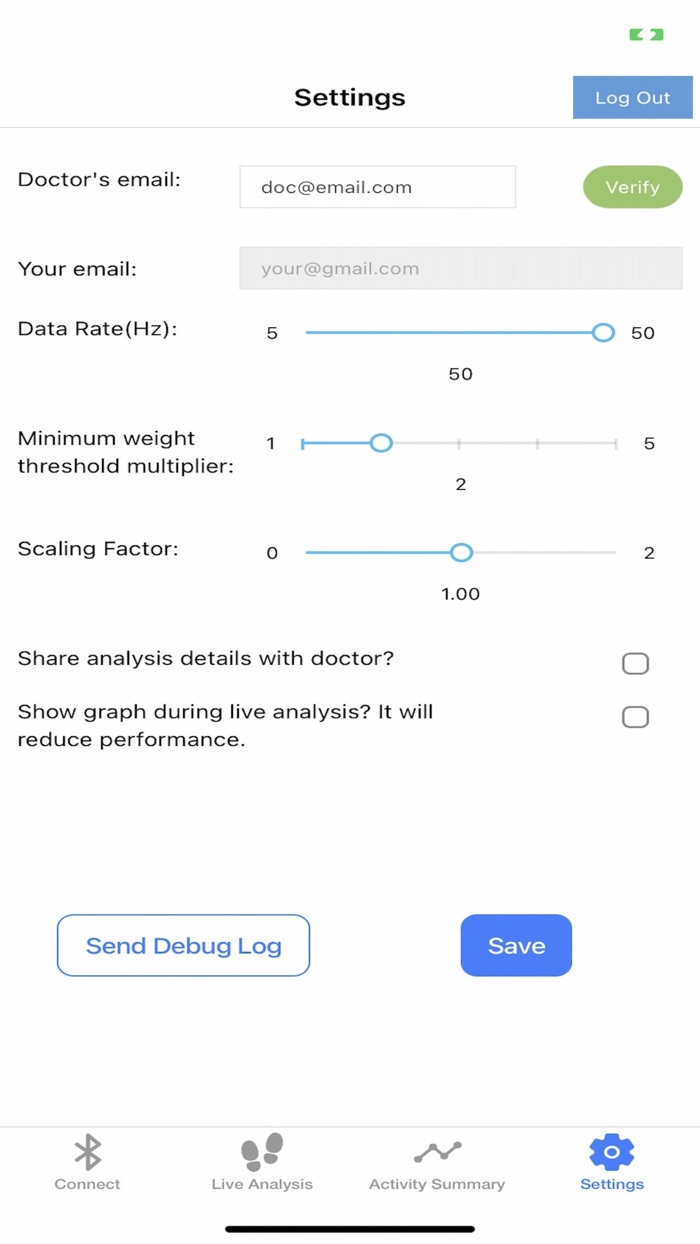
Task: Tap the home indicator bar
Action: pos(350,1229)
